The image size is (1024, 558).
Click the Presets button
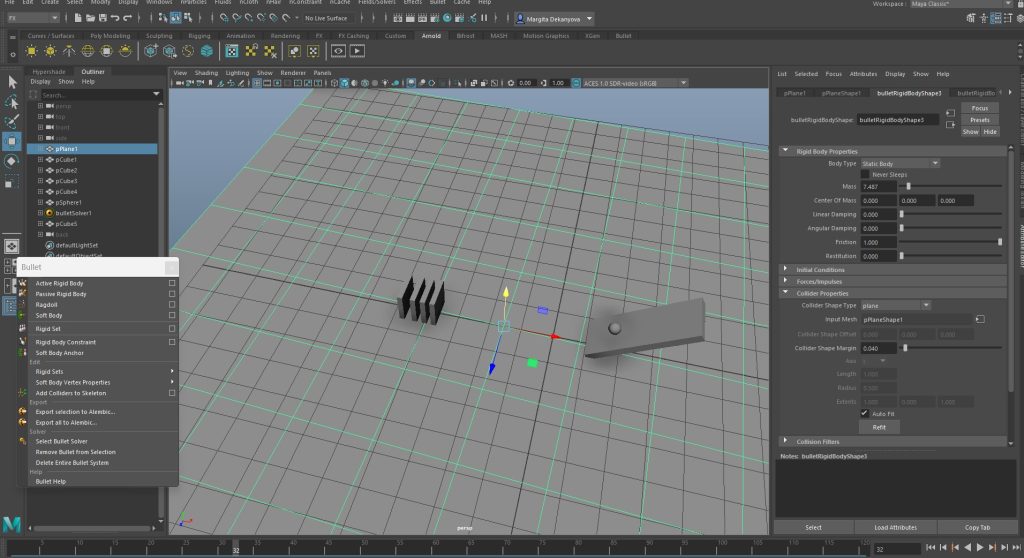point(980,120)
